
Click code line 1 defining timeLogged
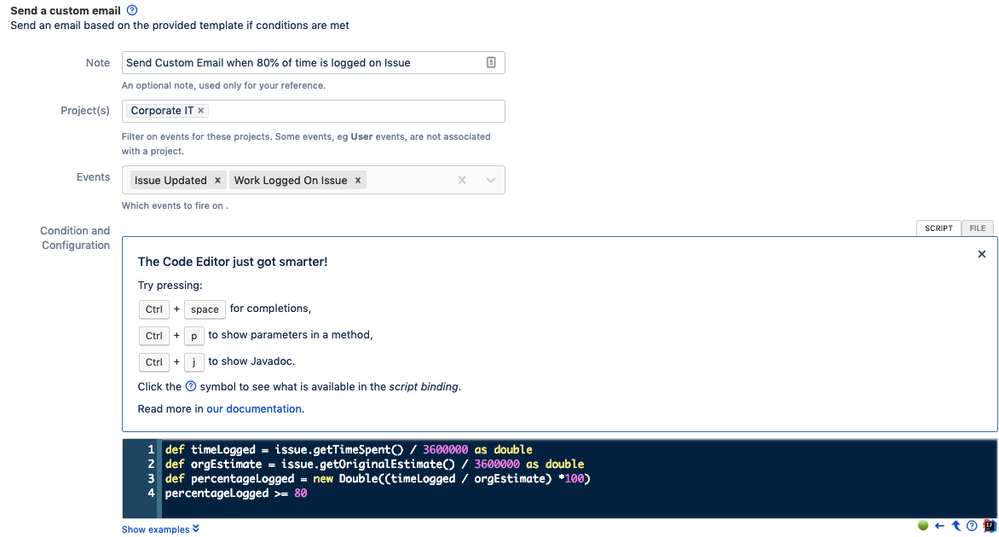(x=349, y=450)
